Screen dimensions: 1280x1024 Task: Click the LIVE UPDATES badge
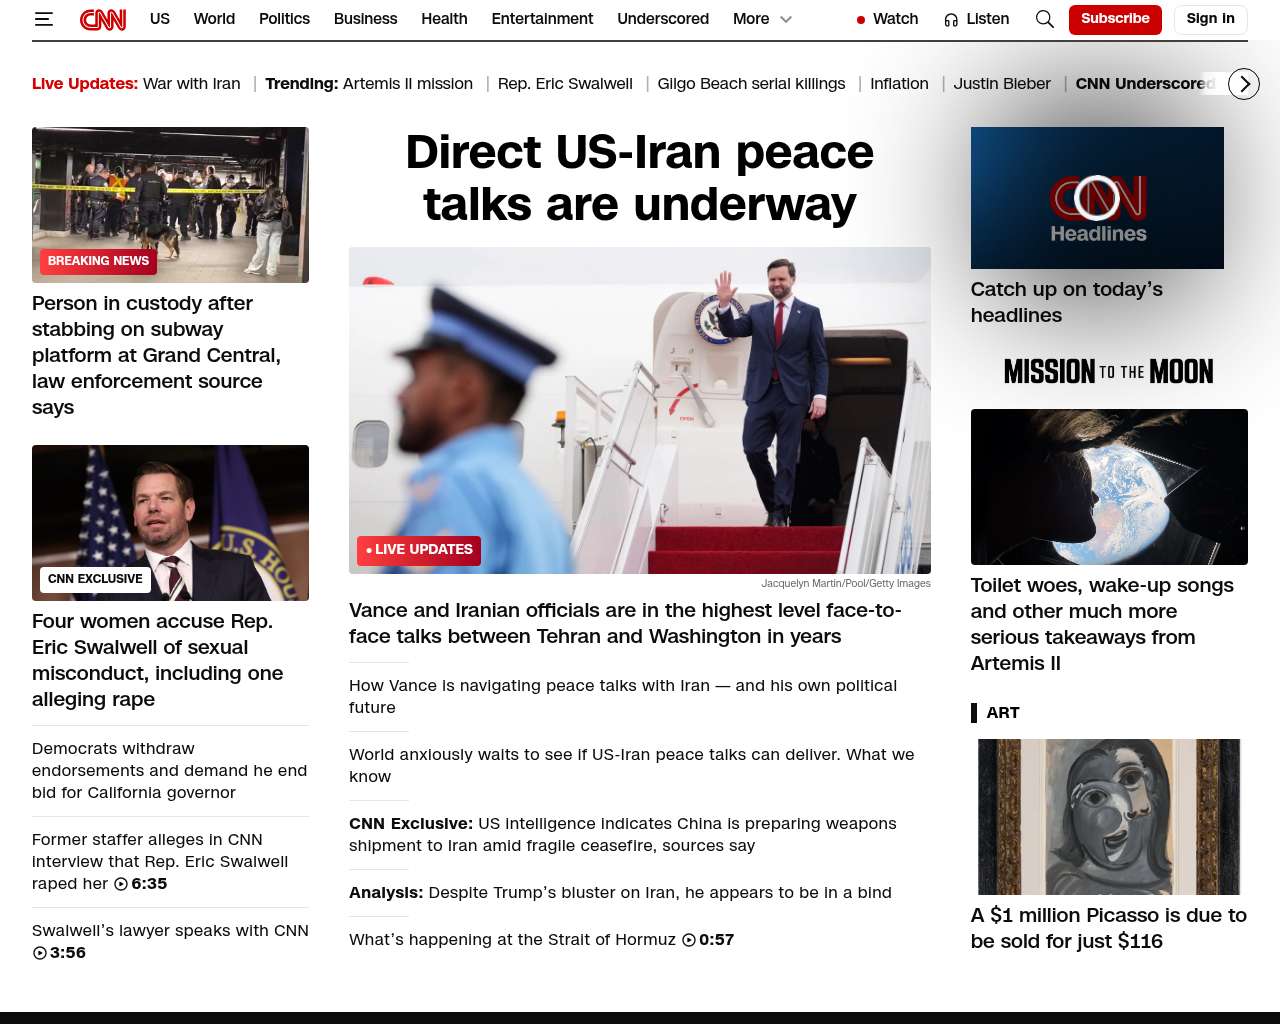click(419, 550)
